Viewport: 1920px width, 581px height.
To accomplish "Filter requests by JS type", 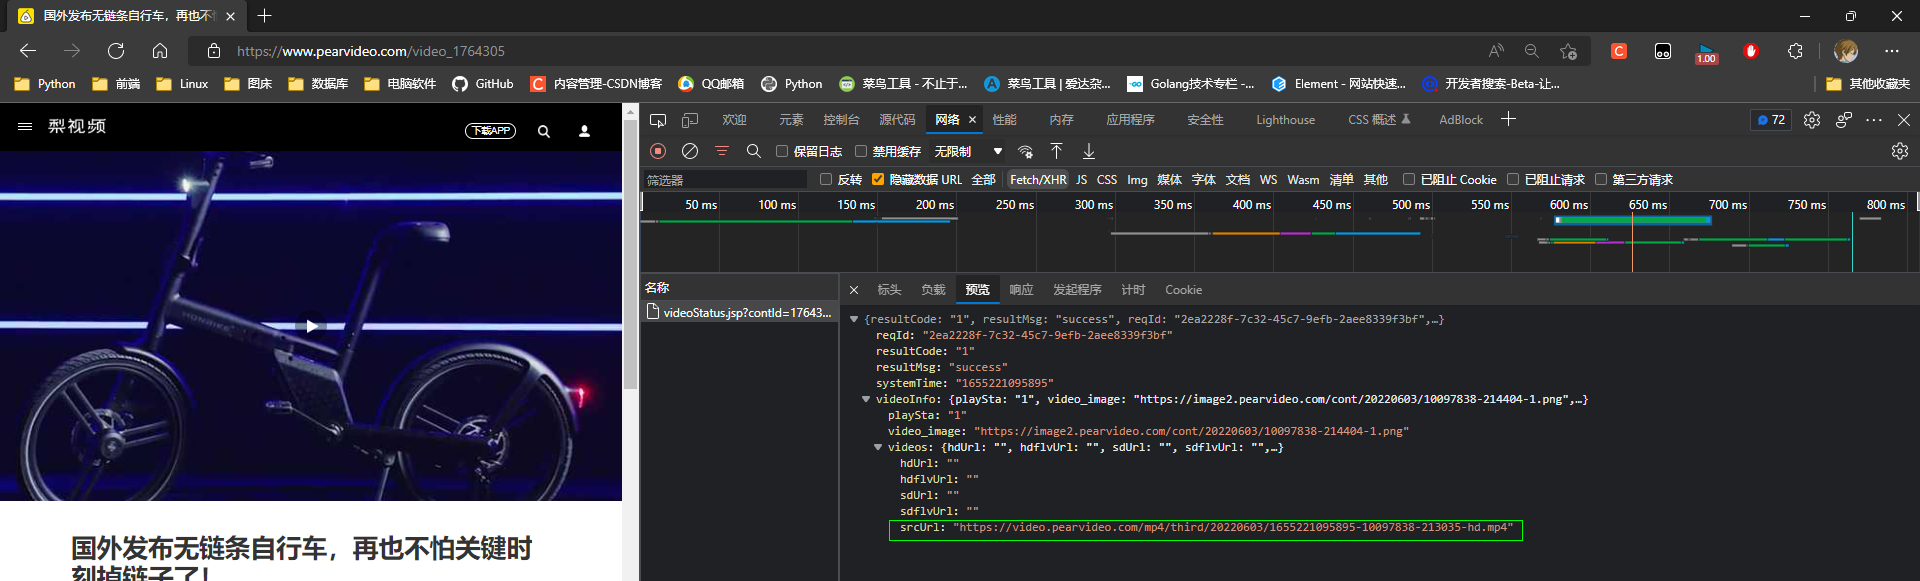I will 1081,180.
